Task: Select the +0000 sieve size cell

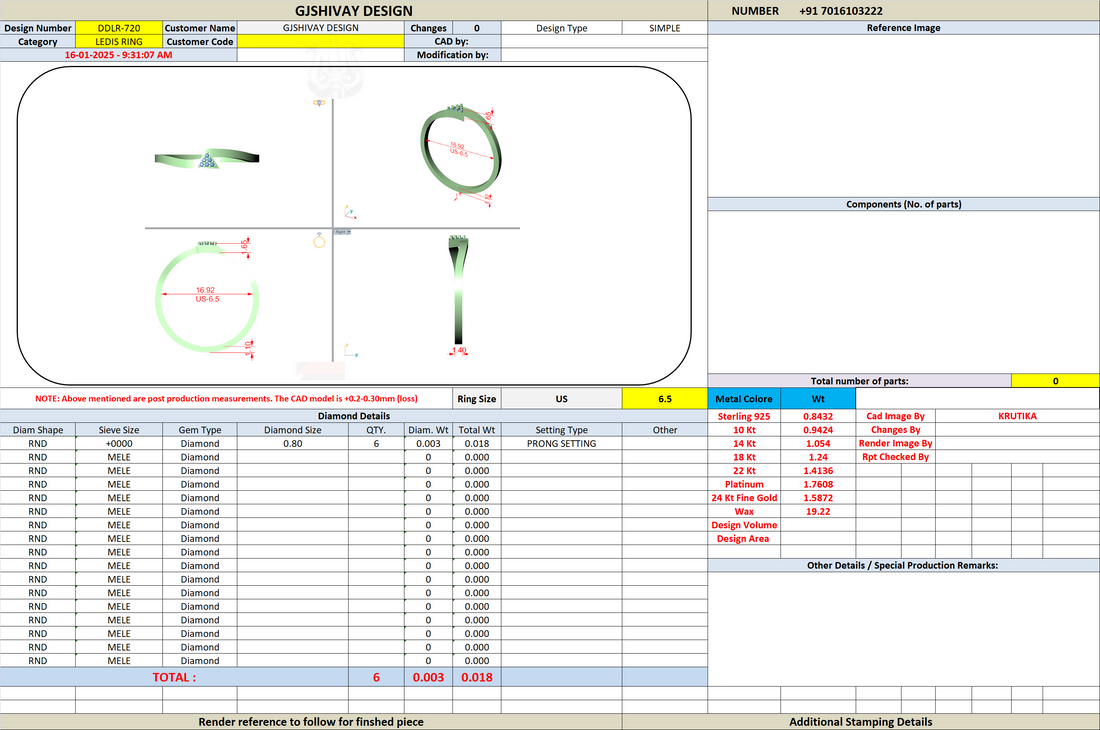Action: point(119,443)
